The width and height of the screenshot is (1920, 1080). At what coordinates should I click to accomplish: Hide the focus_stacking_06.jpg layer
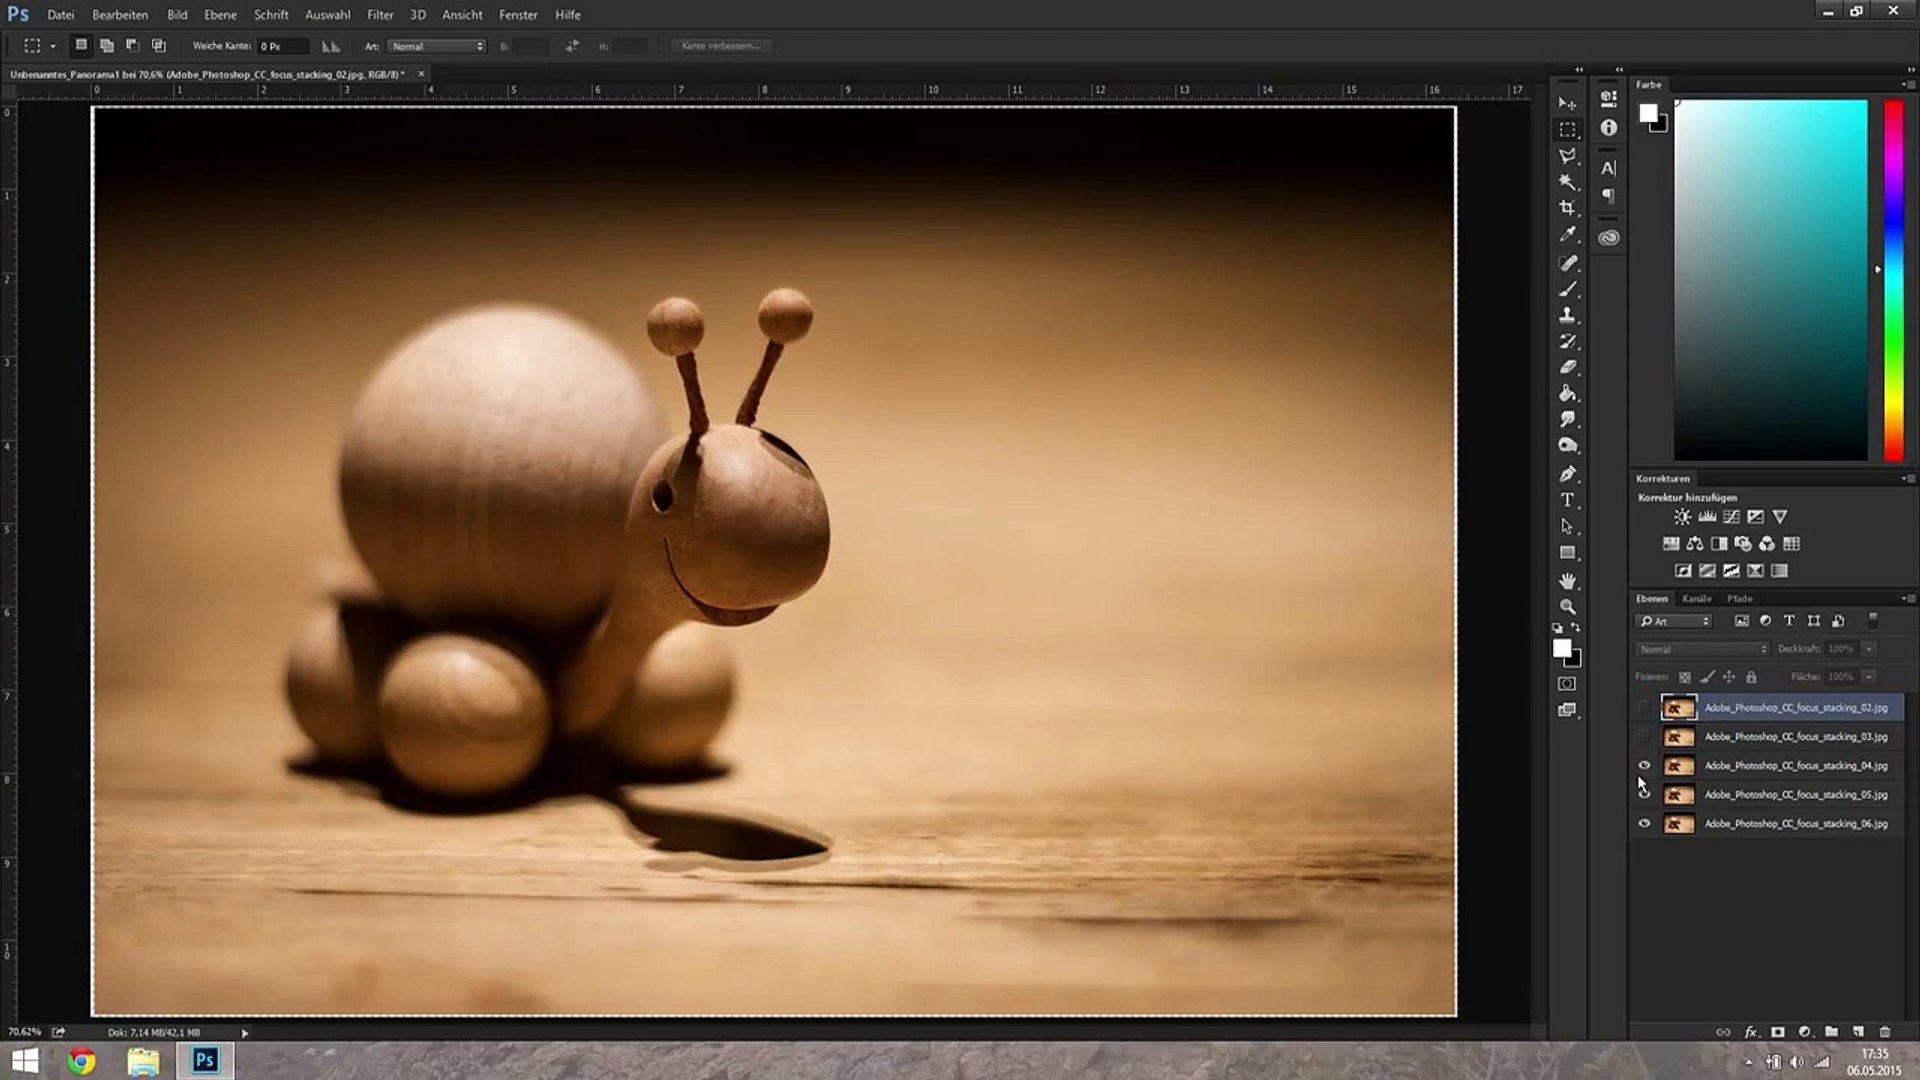coord(1644,824)
